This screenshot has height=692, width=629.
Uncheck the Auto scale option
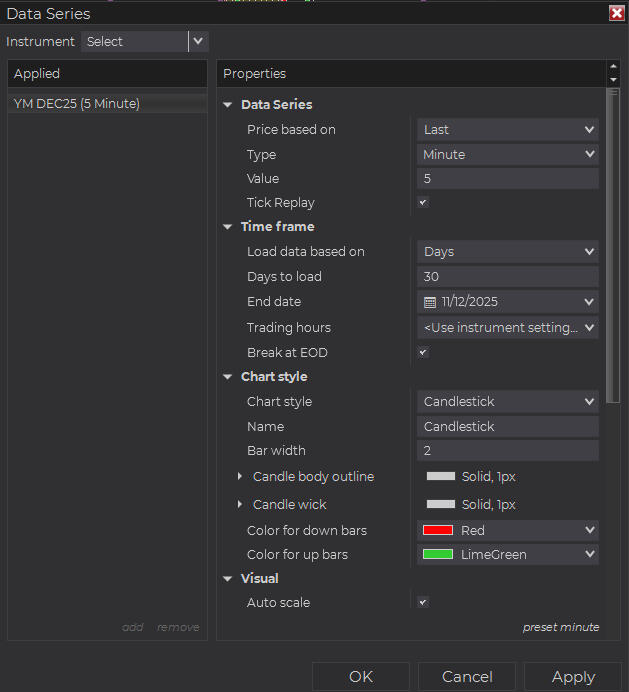423,603
